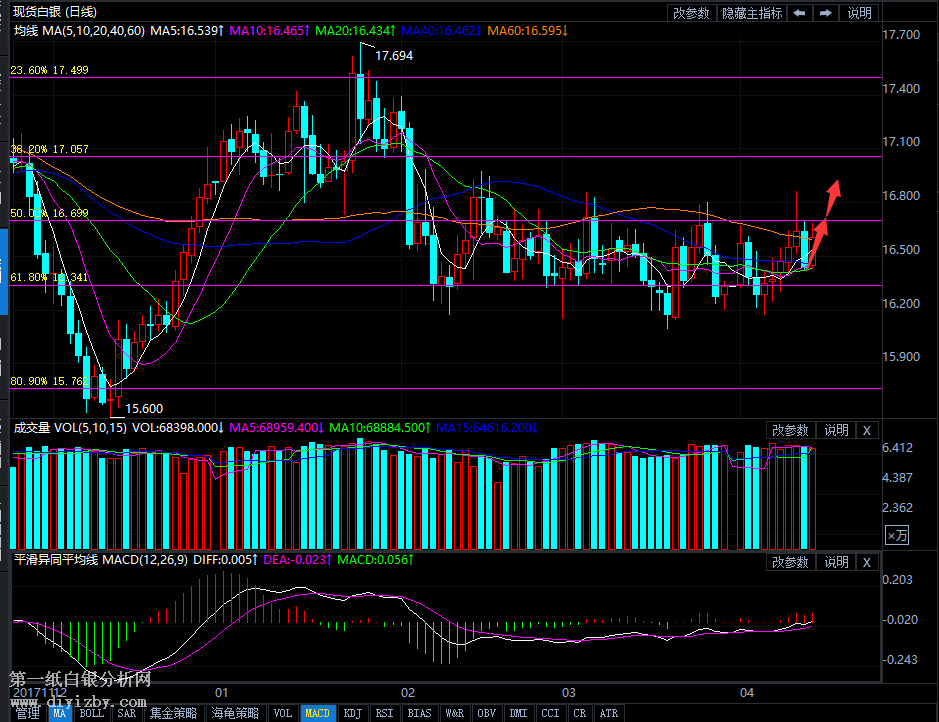Hide main indicator via 隐藏主指标
The image size is (939, 722).
tap(752, 13)
